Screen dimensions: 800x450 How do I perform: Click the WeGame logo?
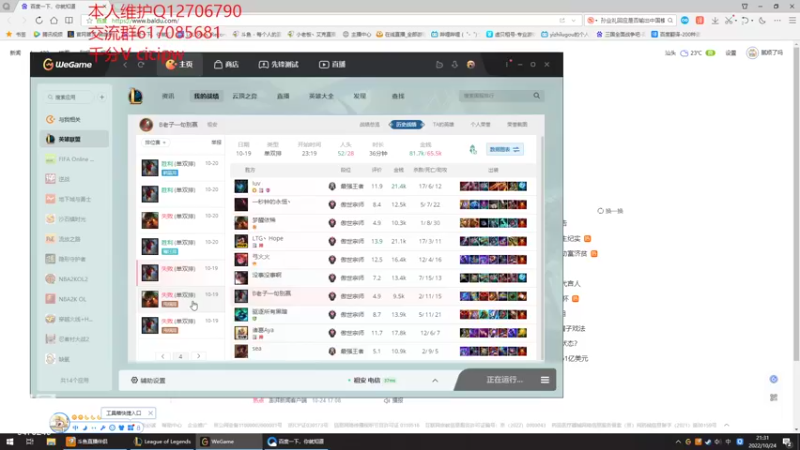(67, 64)
